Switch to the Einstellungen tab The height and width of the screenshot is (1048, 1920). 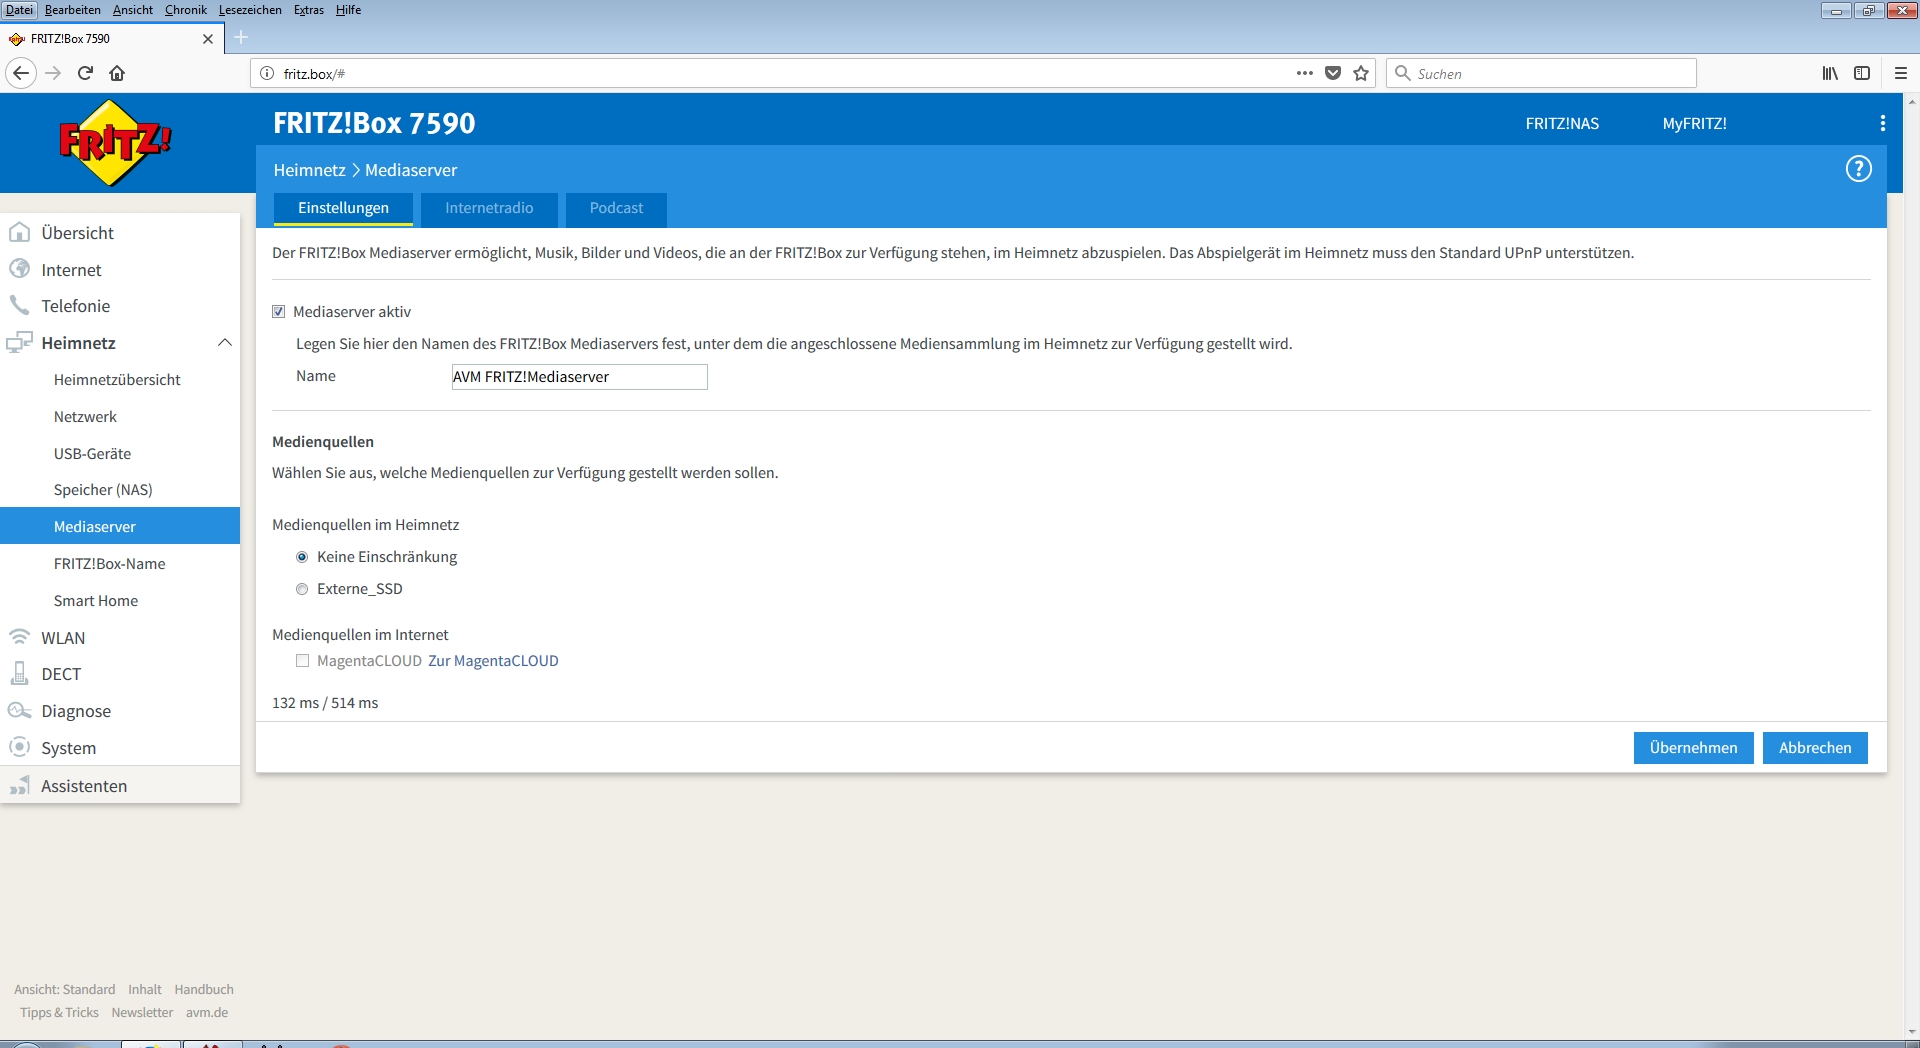(343, 208)
